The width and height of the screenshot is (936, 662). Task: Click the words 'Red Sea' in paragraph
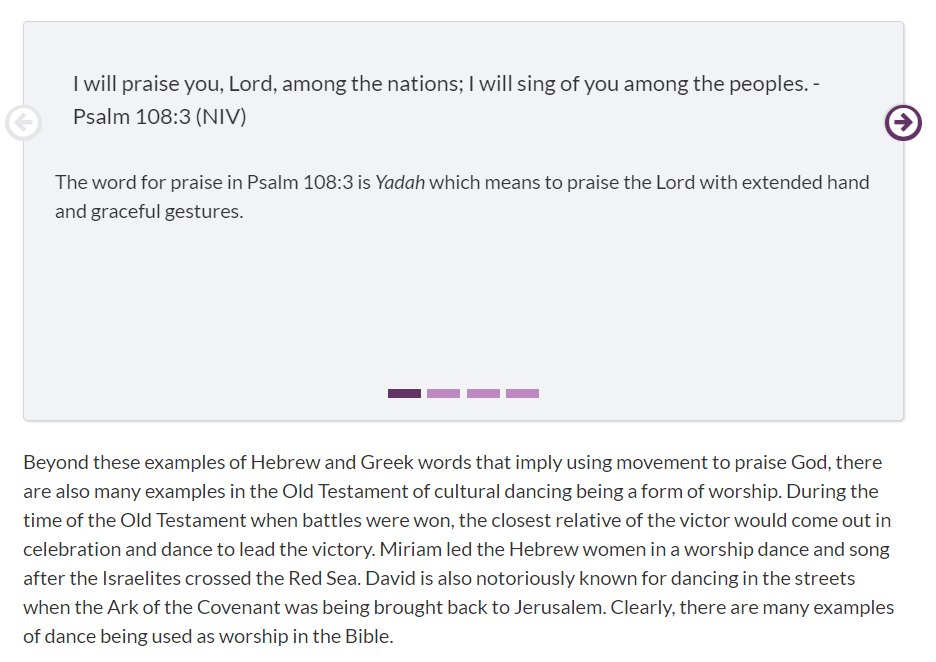pos(324,578)
